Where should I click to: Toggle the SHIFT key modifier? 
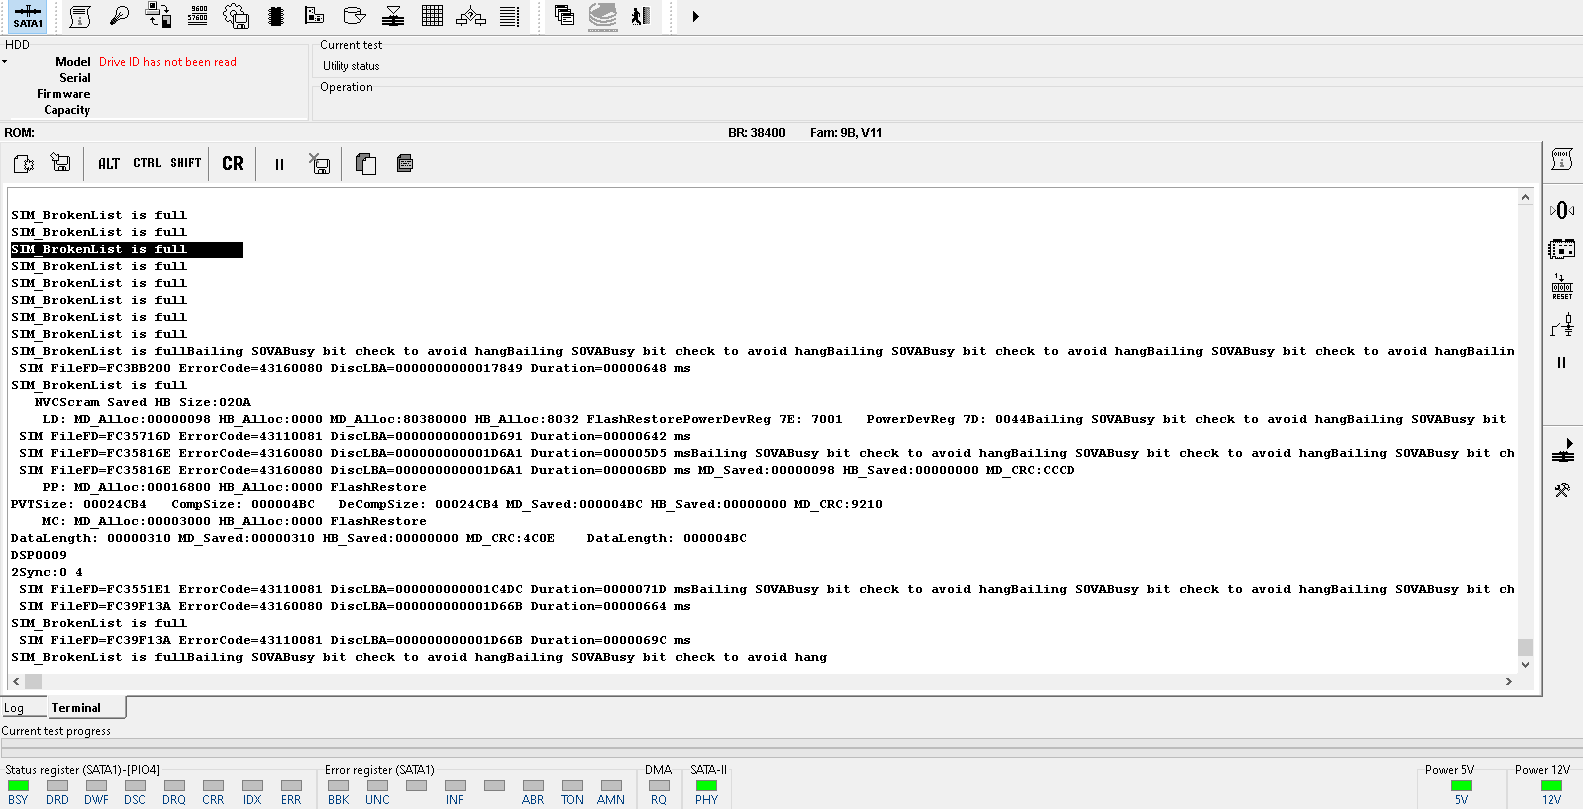(186, 163)
